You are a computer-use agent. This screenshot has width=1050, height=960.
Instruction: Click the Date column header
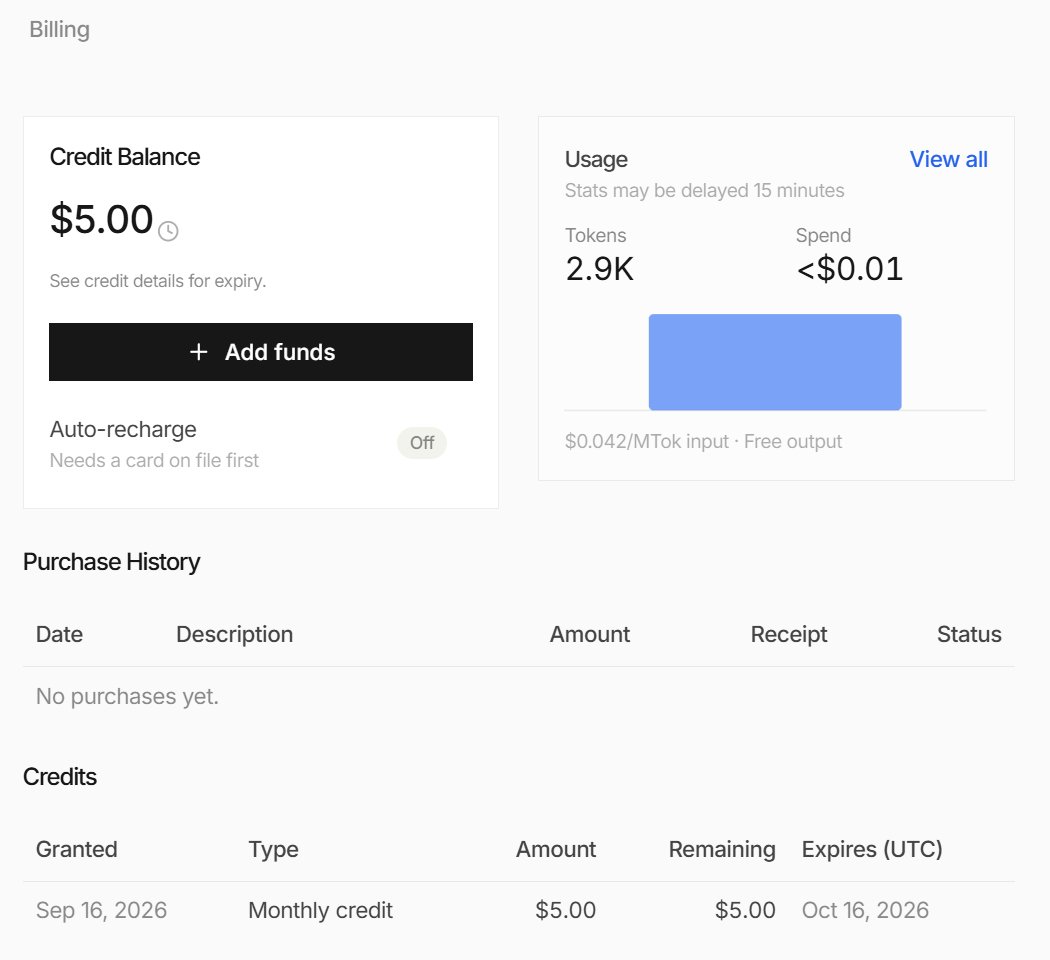coord(60,634)
